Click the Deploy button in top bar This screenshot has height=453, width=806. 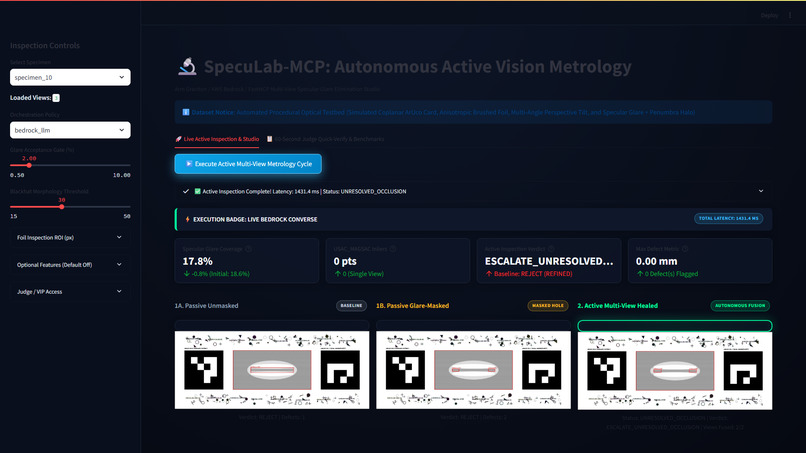tap(770, 15)
